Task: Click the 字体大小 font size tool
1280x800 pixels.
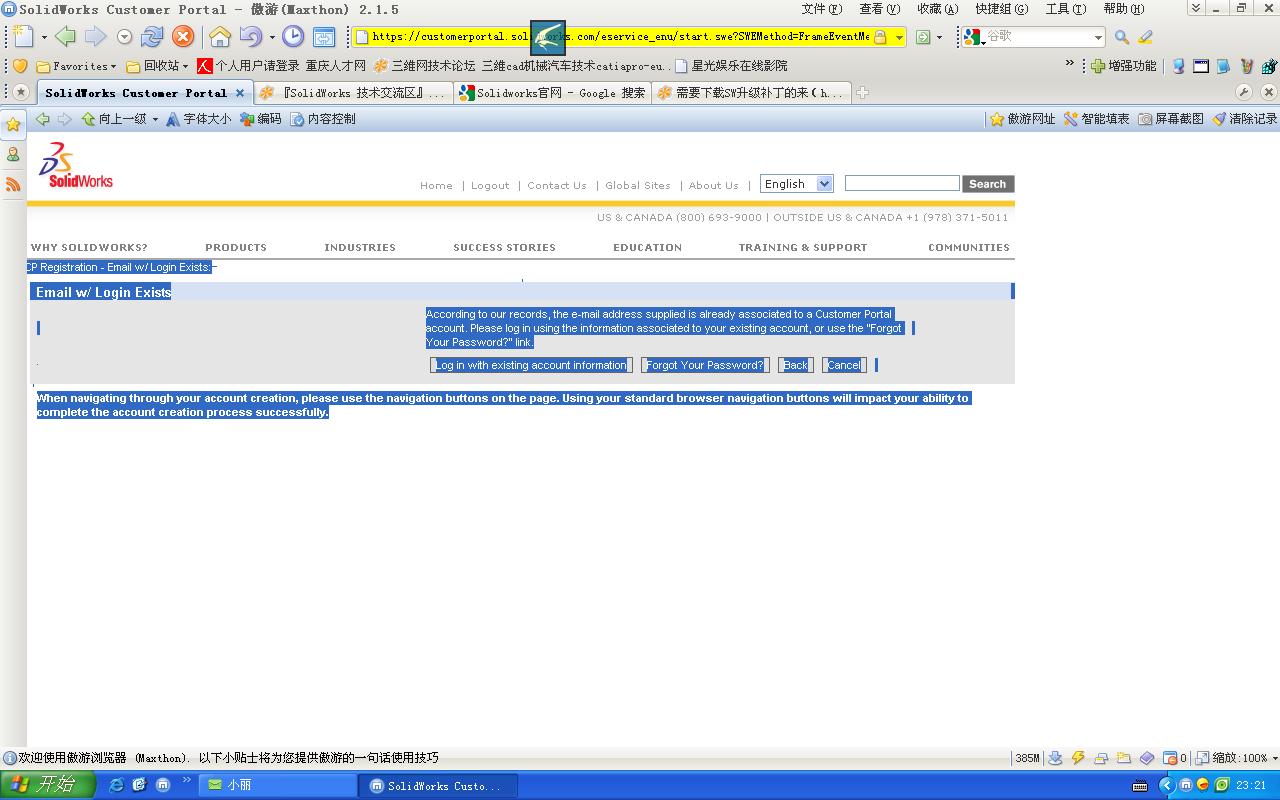Action: pos(198,119)
